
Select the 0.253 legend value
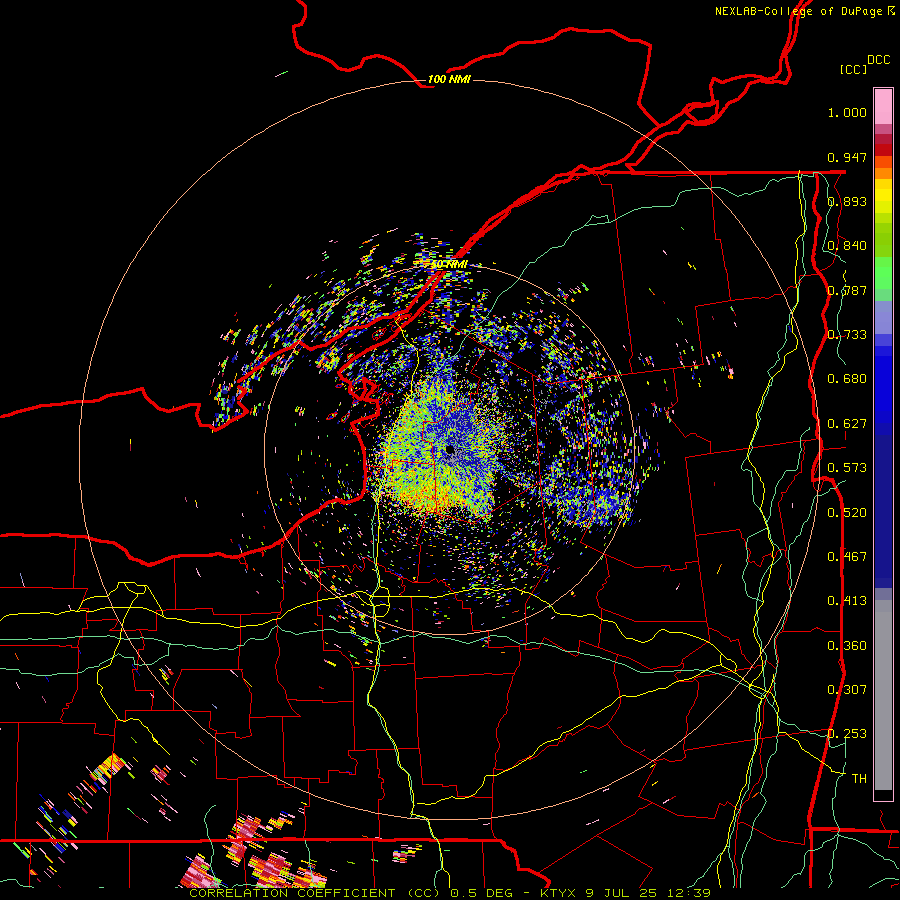847,734
